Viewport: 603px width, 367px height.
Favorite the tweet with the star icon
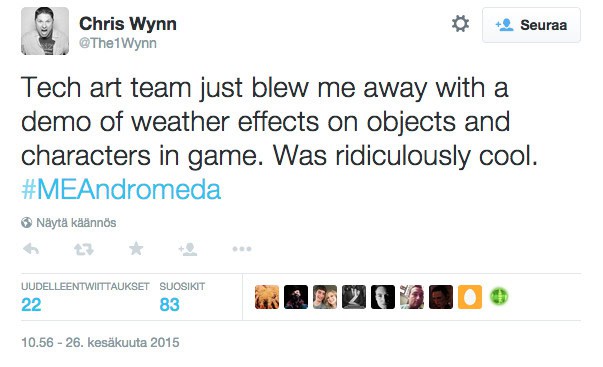(x=136, y=249)
